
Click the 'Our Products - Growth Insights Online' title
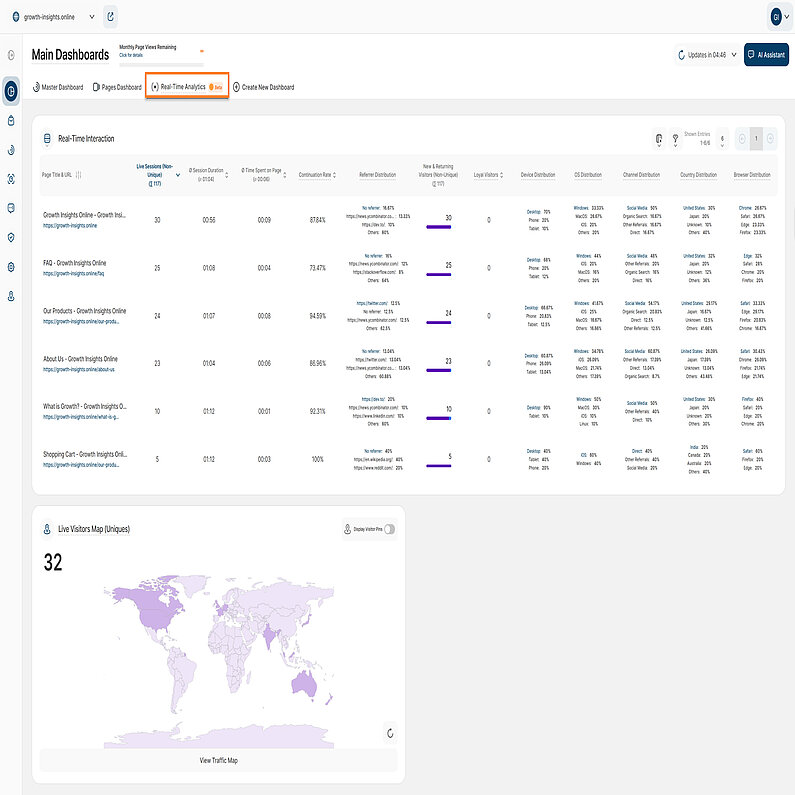tap(85, 311)
